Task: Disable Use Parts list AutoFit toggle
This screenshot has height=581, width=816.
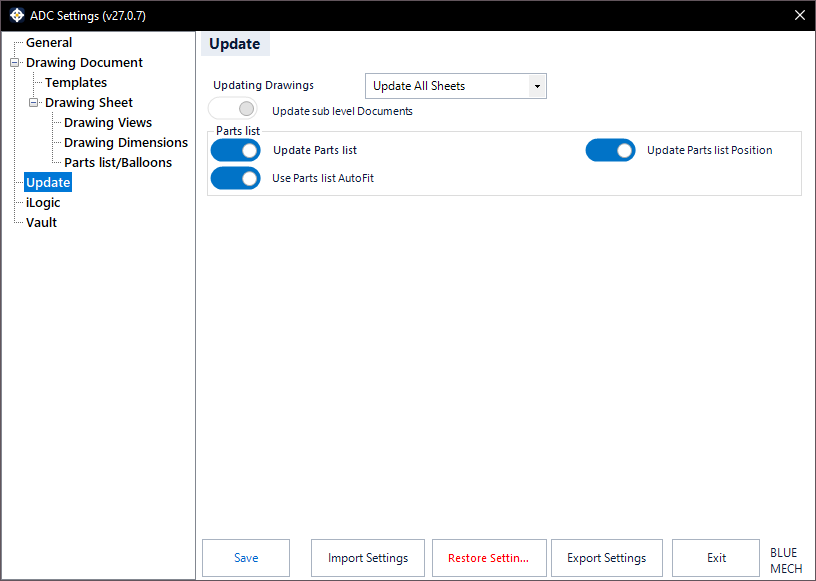Action: tap(235, 178)
